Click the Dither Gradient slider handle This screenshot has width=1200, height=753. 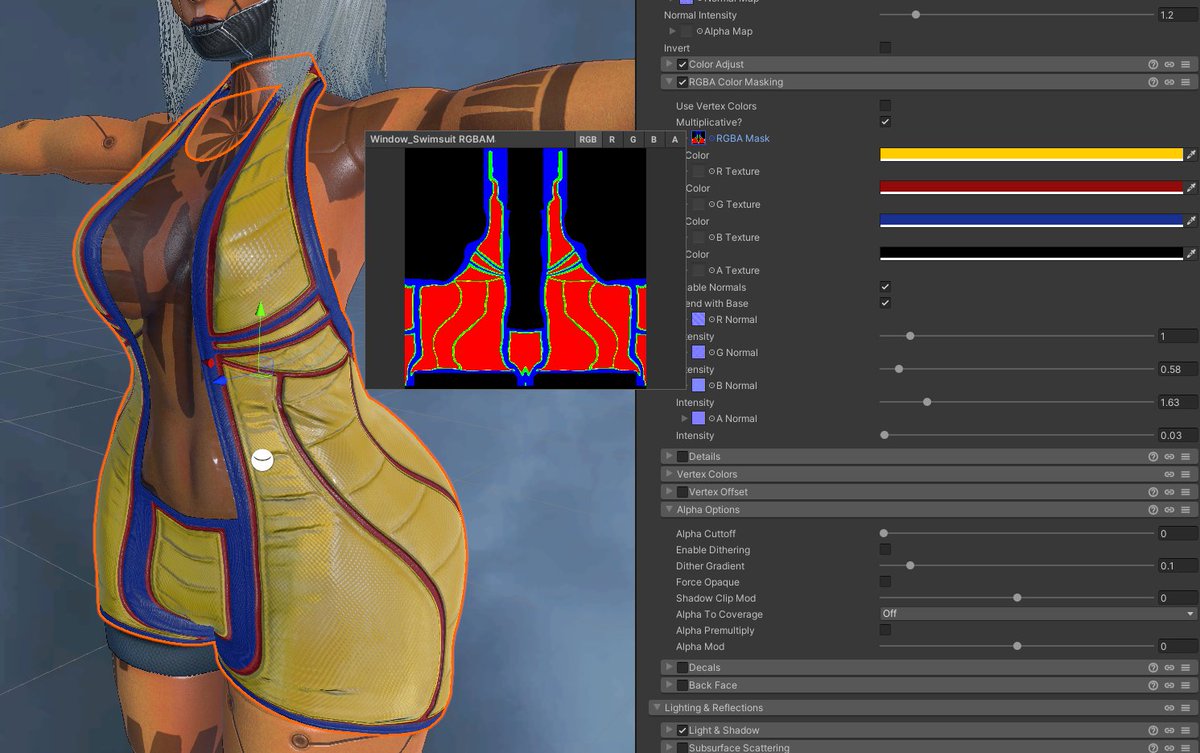910,566
